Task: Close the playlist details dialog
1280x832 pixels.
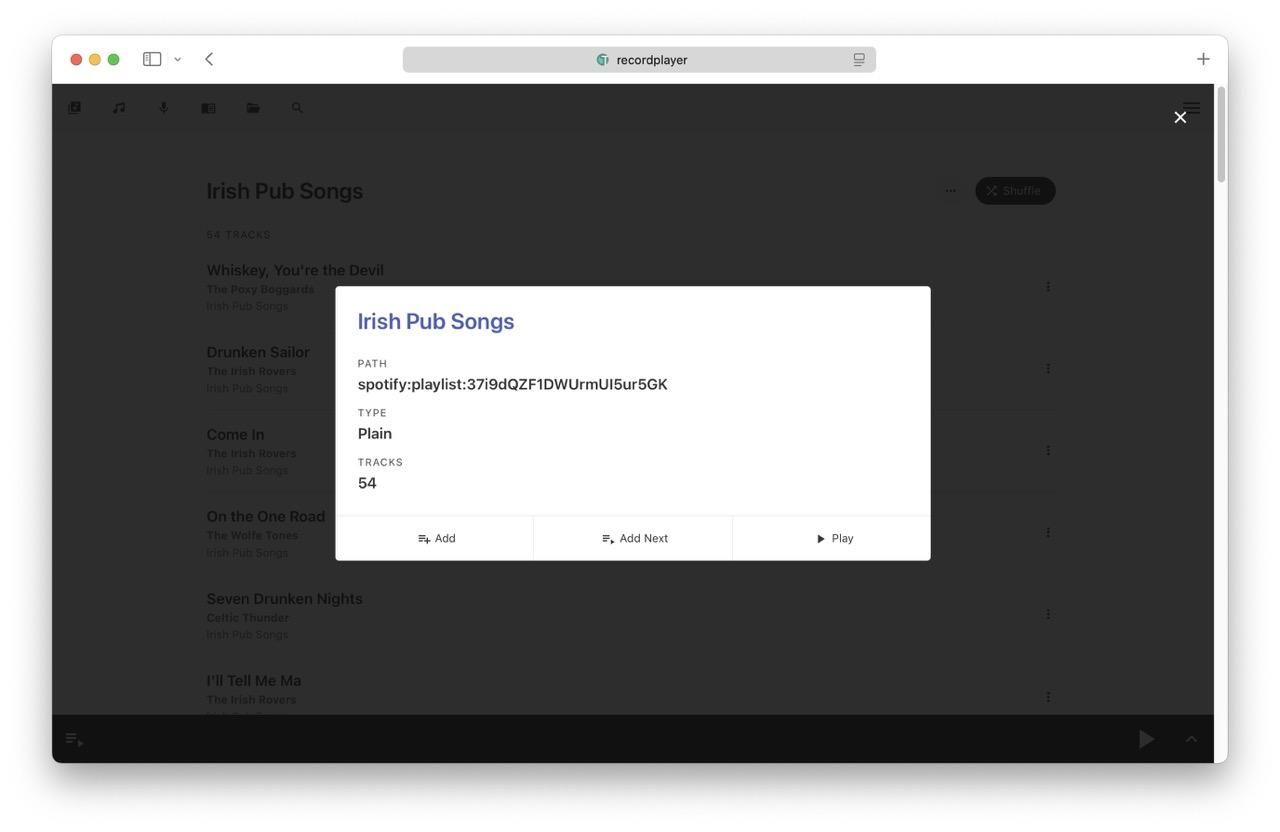Action: [x=1180, y=117]
